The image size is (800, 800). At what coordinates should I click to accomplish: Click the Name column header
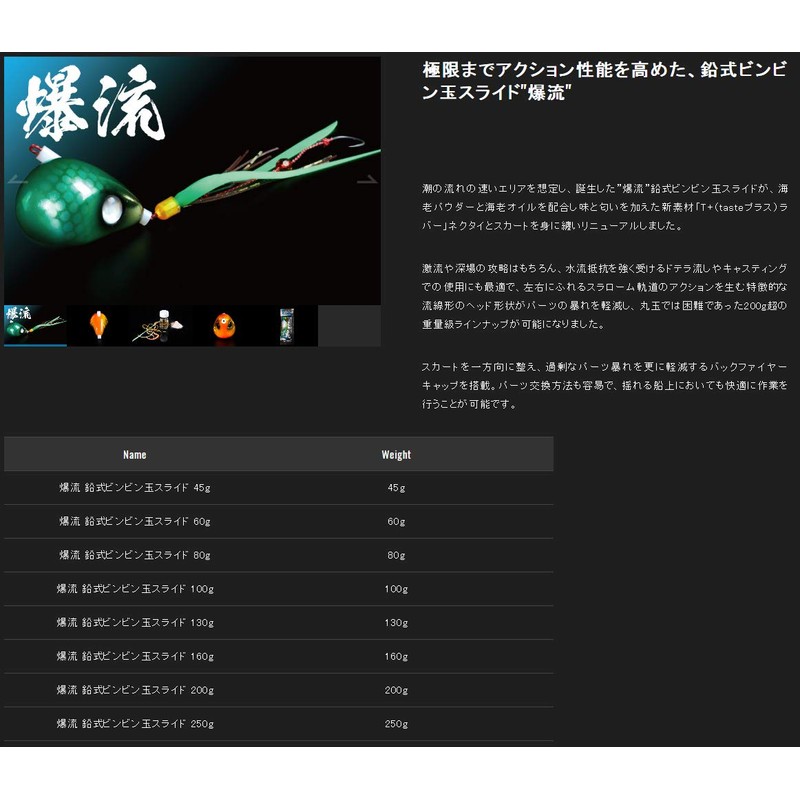tap(134, 455)
